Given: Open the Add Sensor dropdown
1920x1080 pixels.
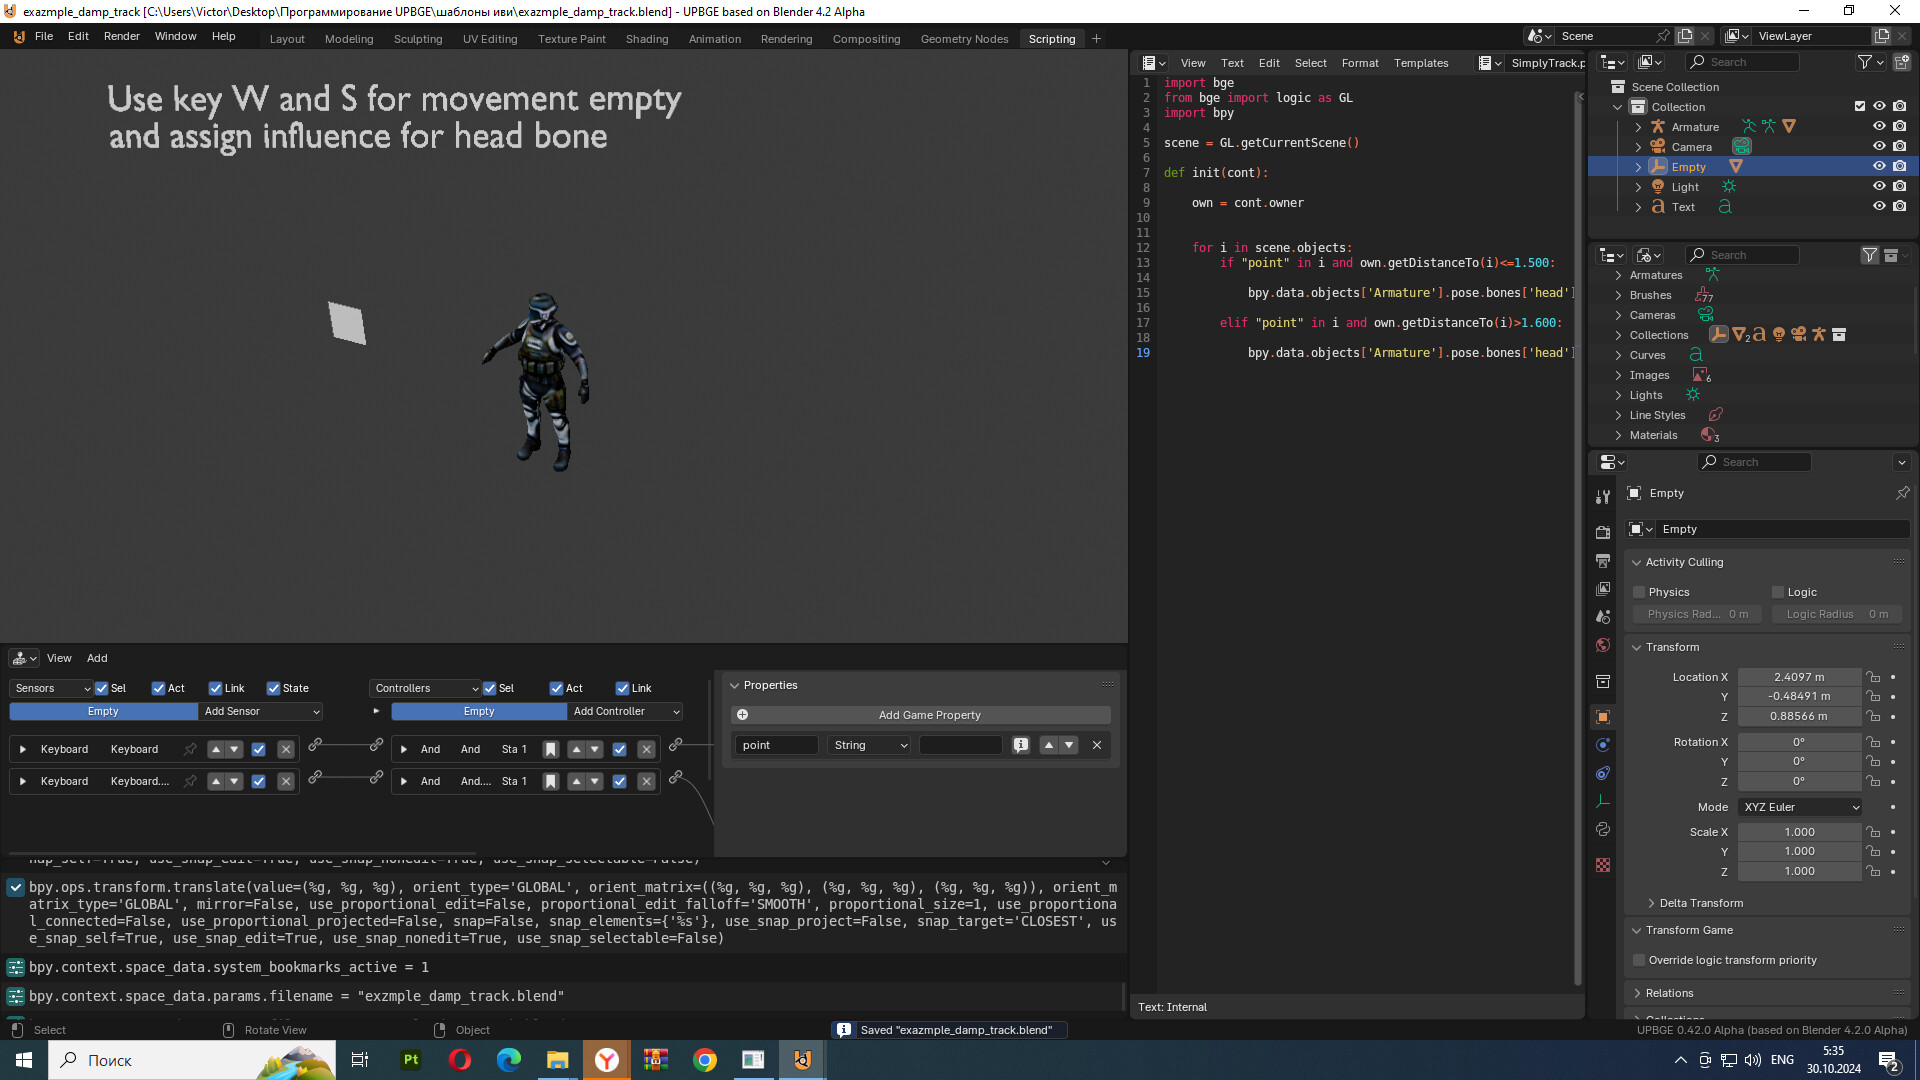Looking at the screenshot, I should point(261,711).
